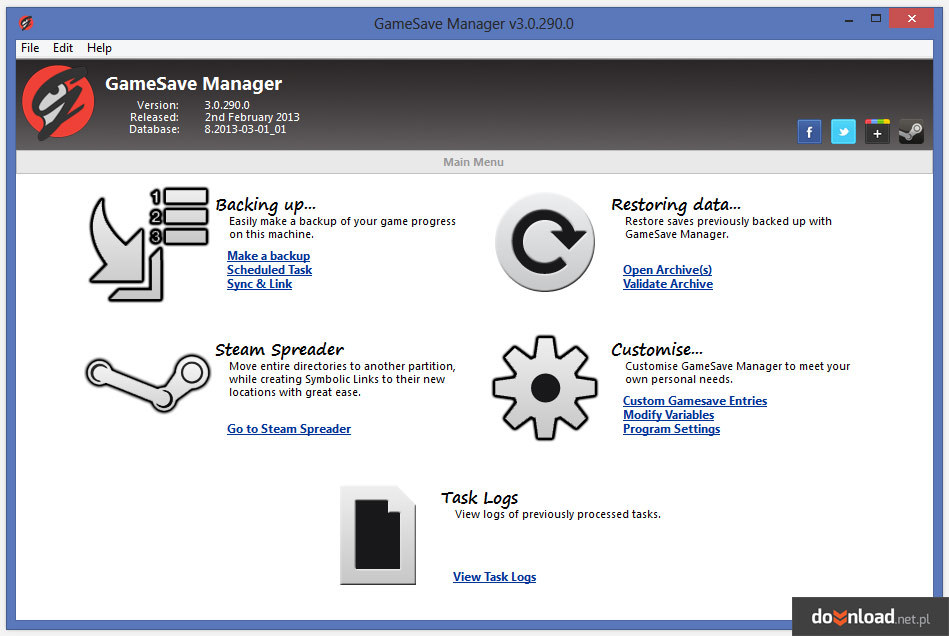Open the File menu
Screen dimensions: 949x636
point(30,48)
